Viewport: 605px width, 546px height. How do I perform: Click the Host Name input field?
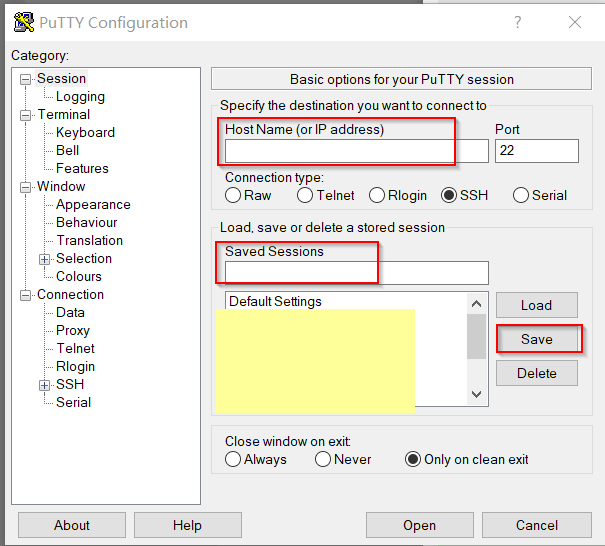357,151
